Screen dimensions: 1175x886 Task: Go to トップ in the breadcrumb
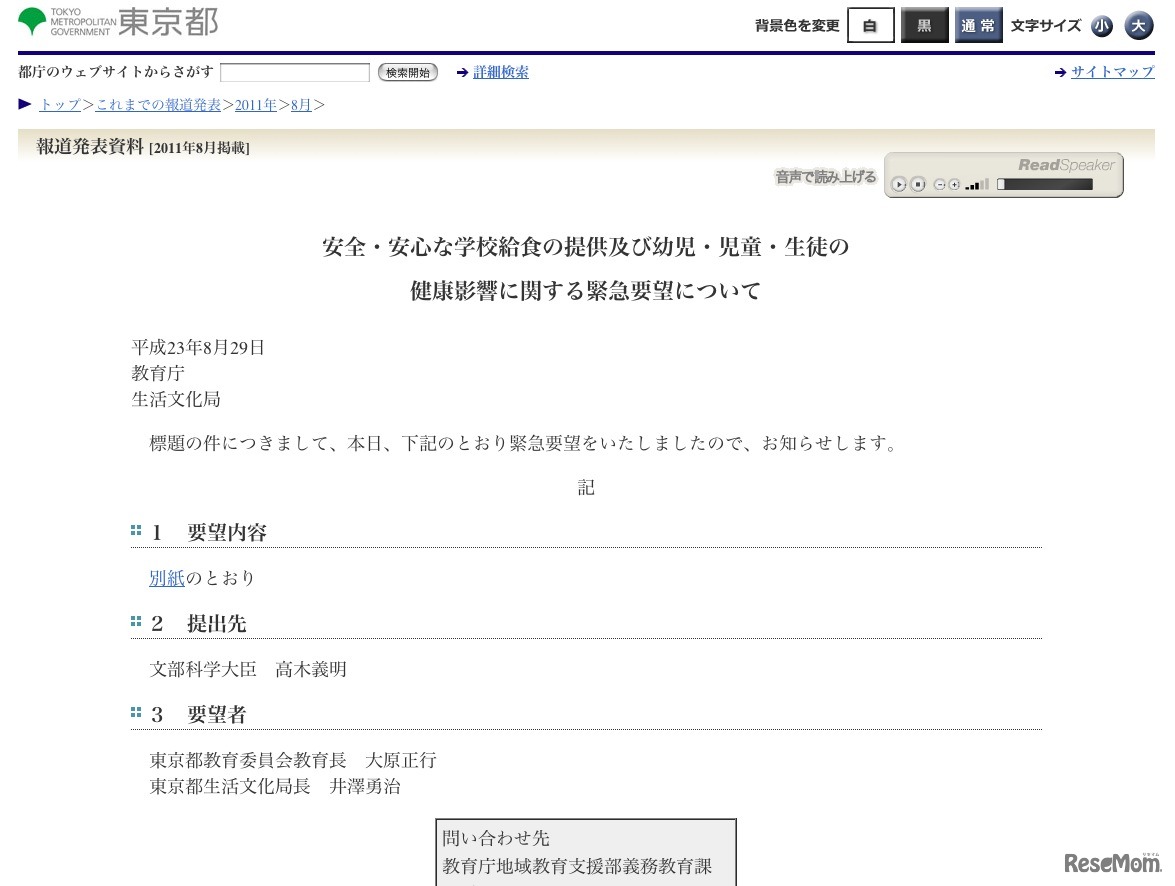(x=60, y=104)
